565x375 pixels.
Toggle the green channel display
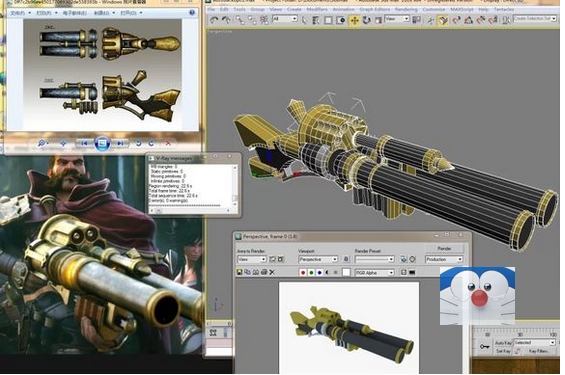click(x=311, y=273)
